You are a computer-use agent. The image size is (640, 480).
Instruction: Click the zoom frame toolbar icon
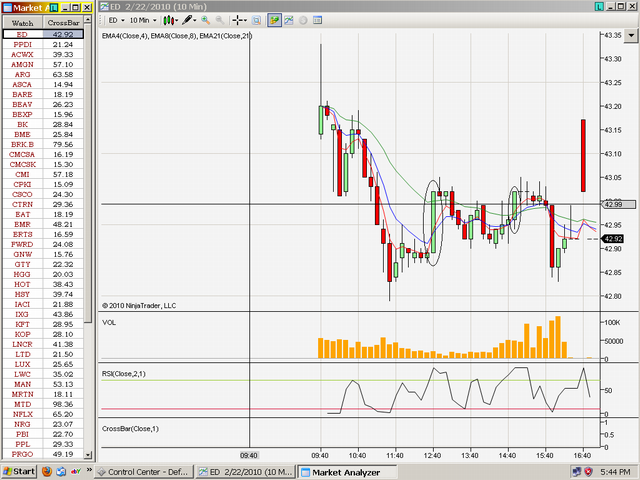click(256, 20)
